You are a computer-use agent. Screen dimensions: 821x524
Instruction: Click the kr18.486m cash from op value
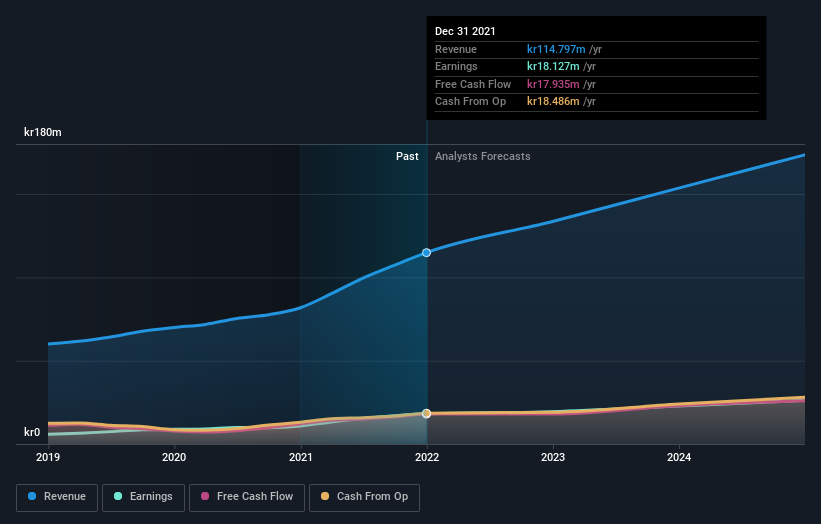(553, 102)
